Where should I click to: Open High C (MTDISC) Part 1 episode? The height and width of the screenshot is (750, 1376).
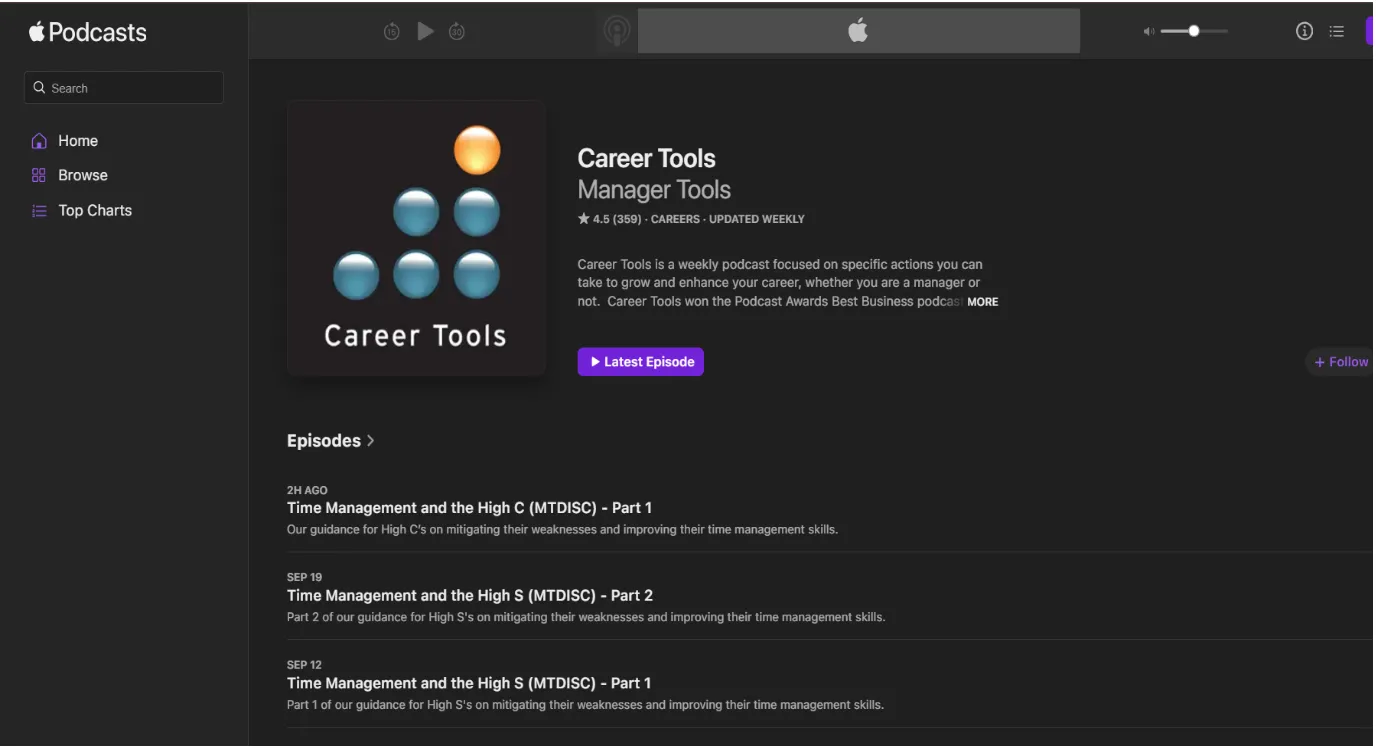point(469,508)
